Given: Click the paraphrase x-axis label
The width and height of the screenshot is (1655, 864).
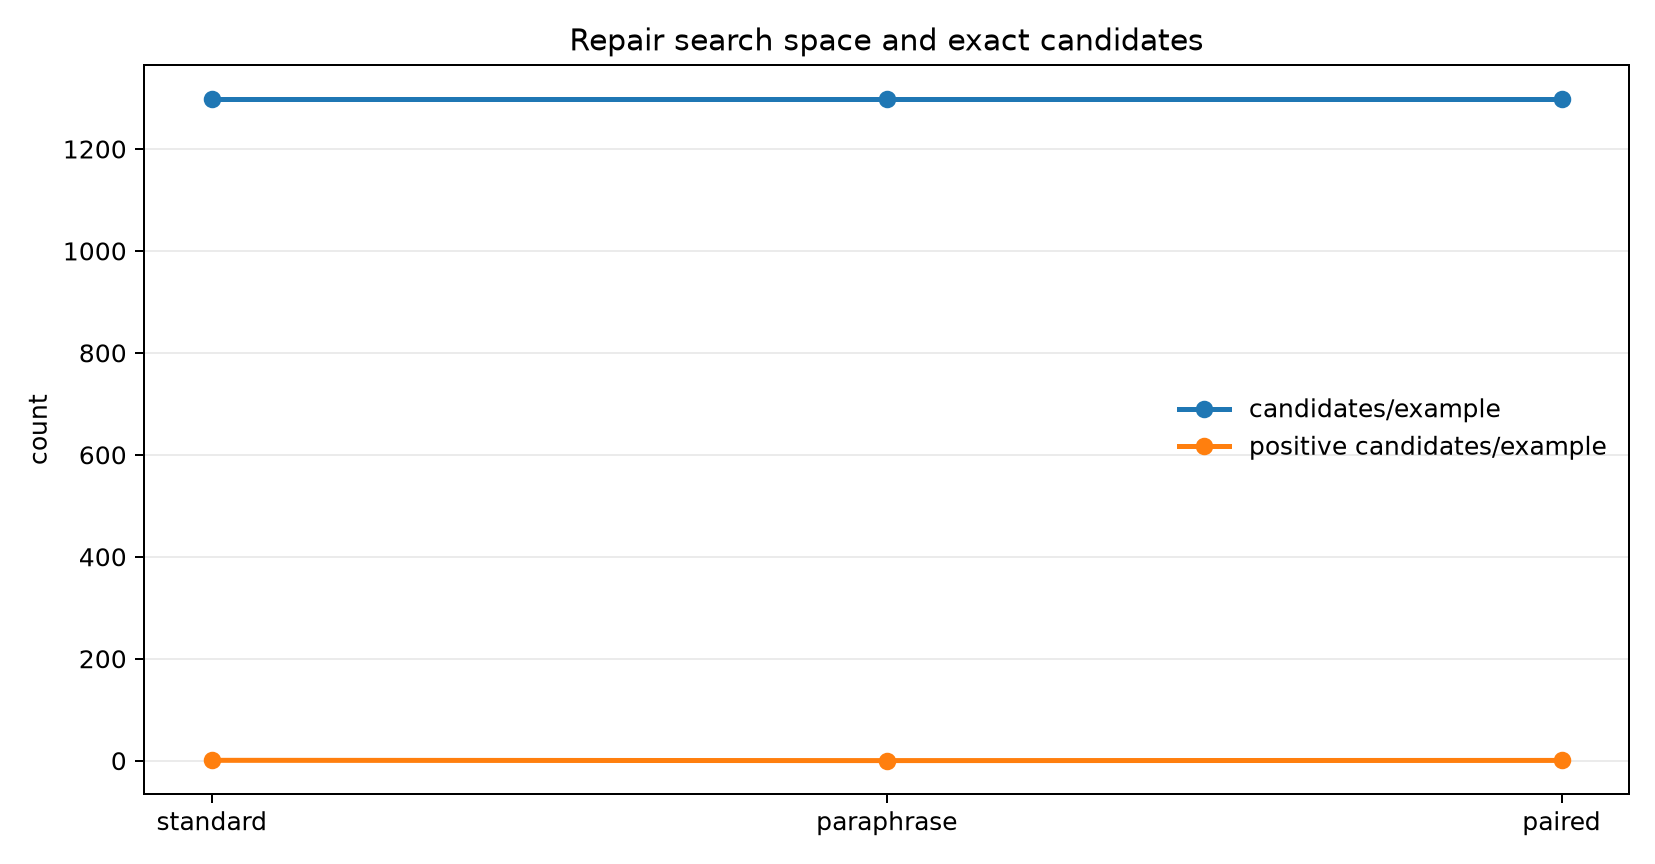Looking at the screenshot, I should pos(887,823).
